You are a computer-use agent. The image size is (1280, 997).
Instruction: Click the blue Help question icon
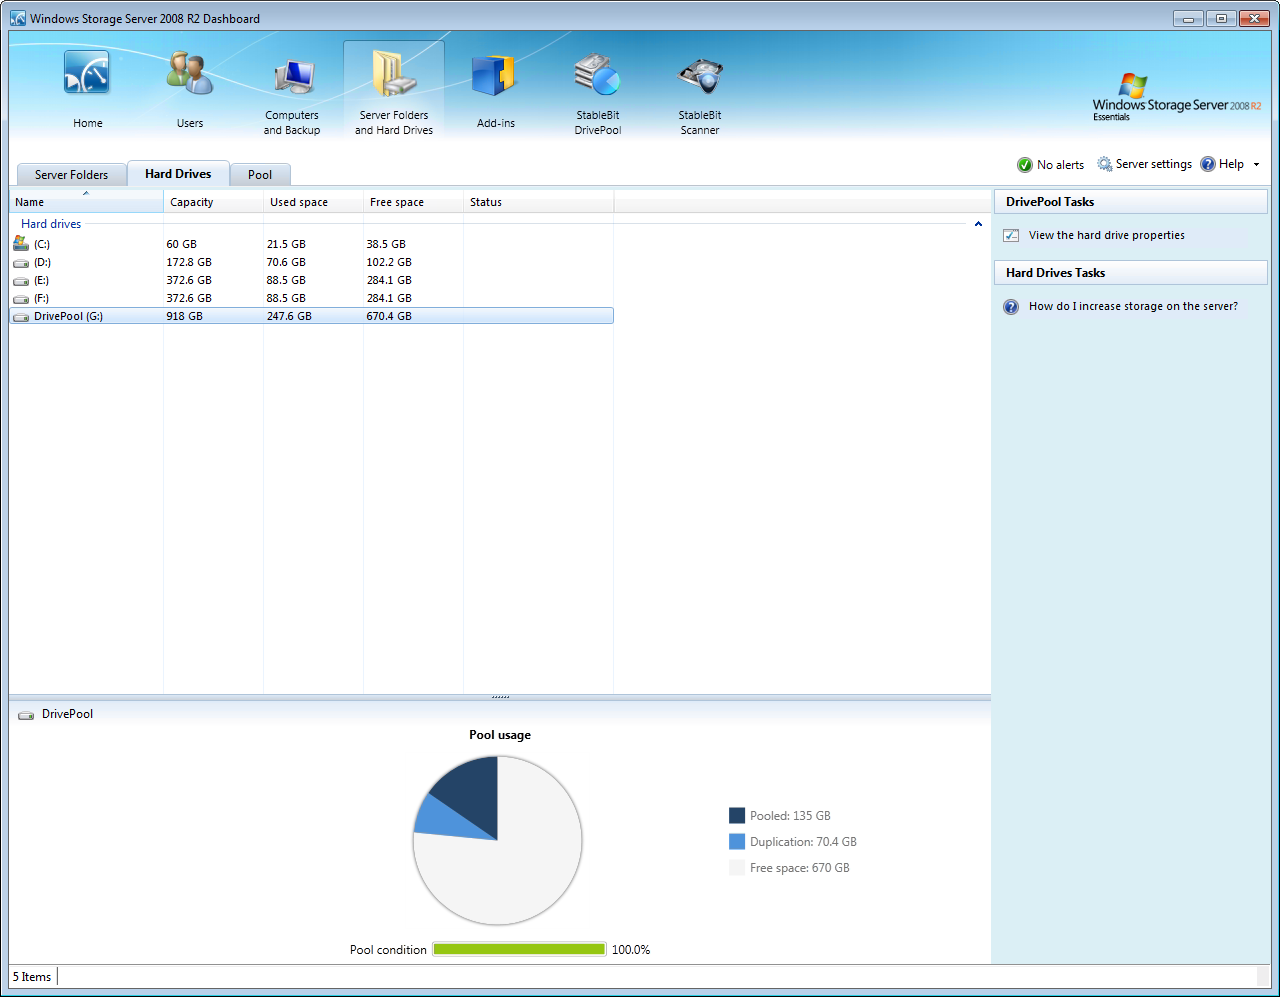(1208, 164)
